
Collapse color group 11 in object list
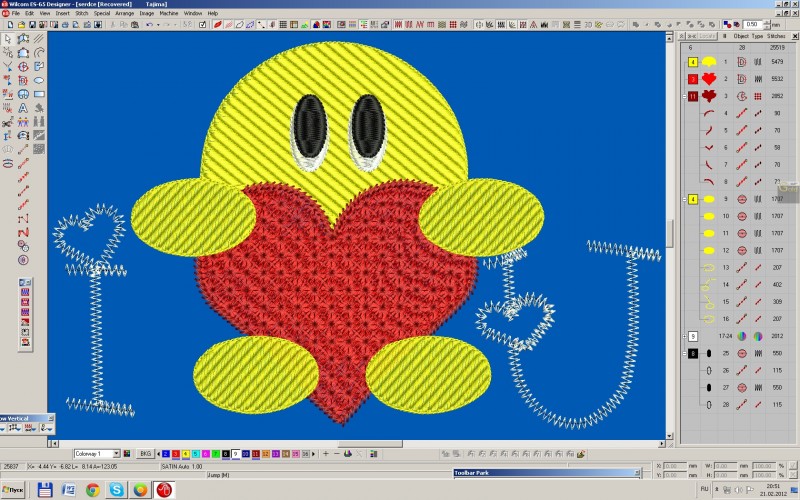click(x=684, y=96)
